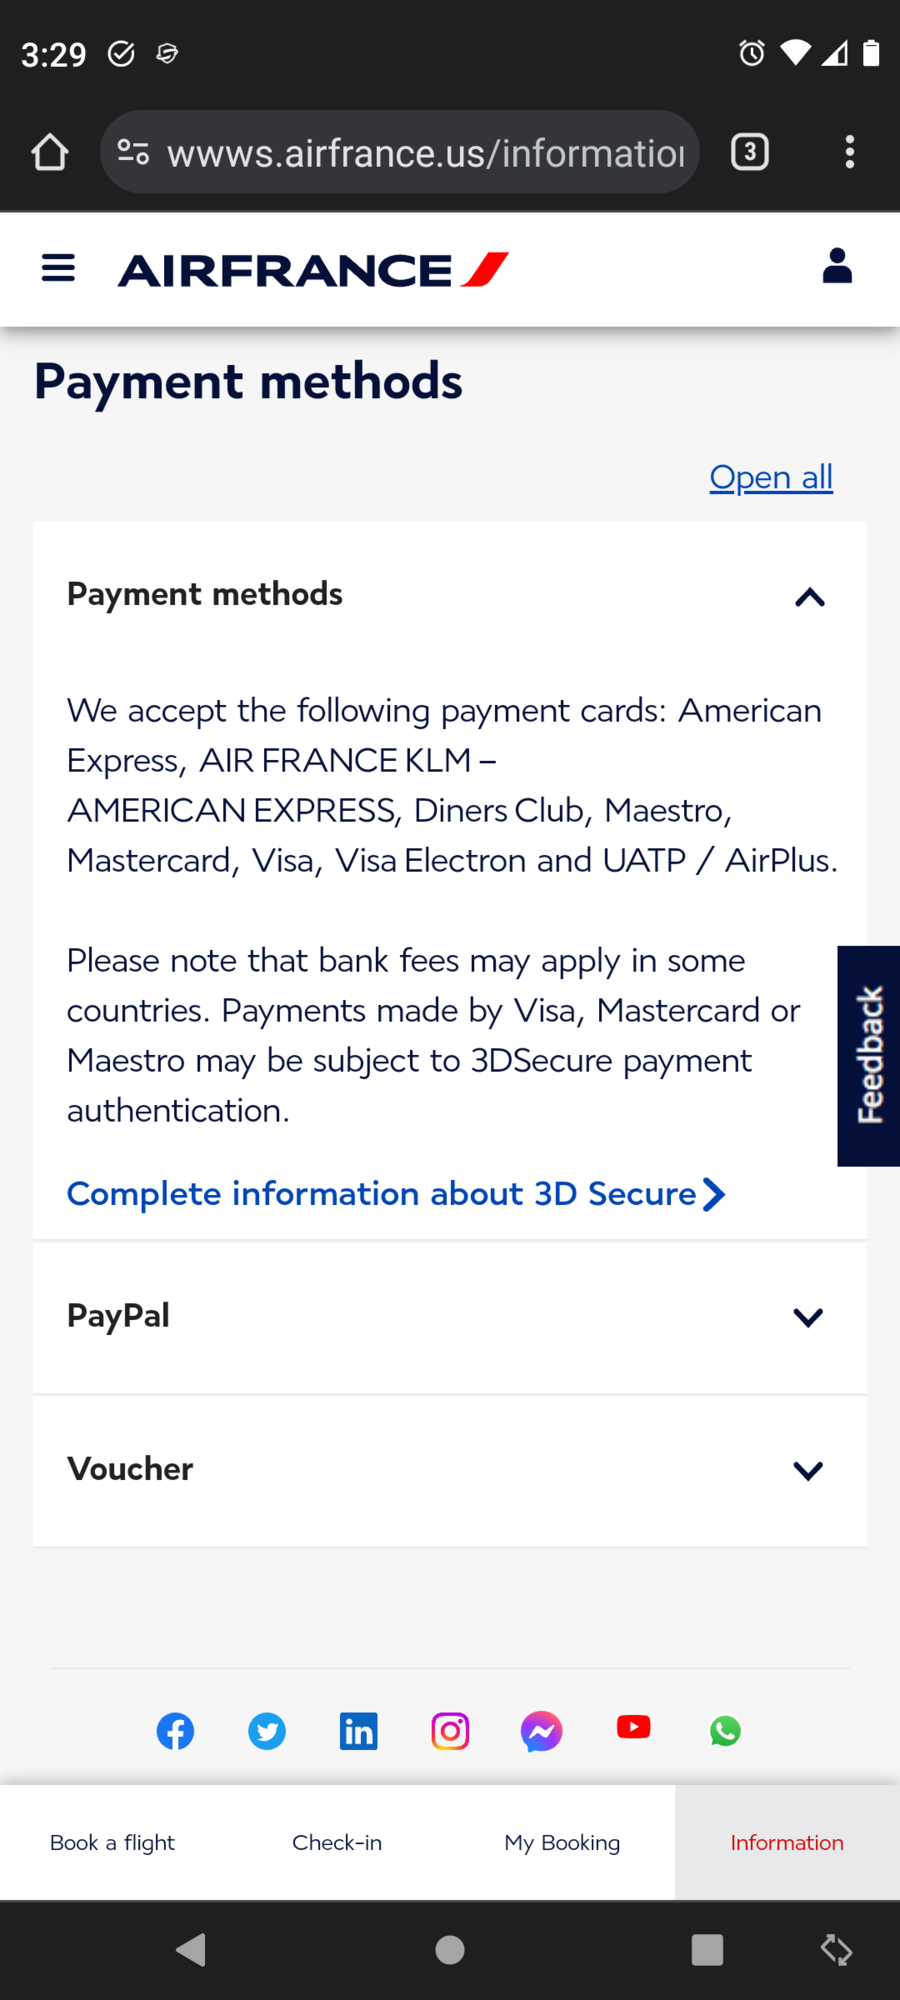The image size is (900, 2000).
Task: Open the hamburger navigation menu
Action: click(58, 268)
